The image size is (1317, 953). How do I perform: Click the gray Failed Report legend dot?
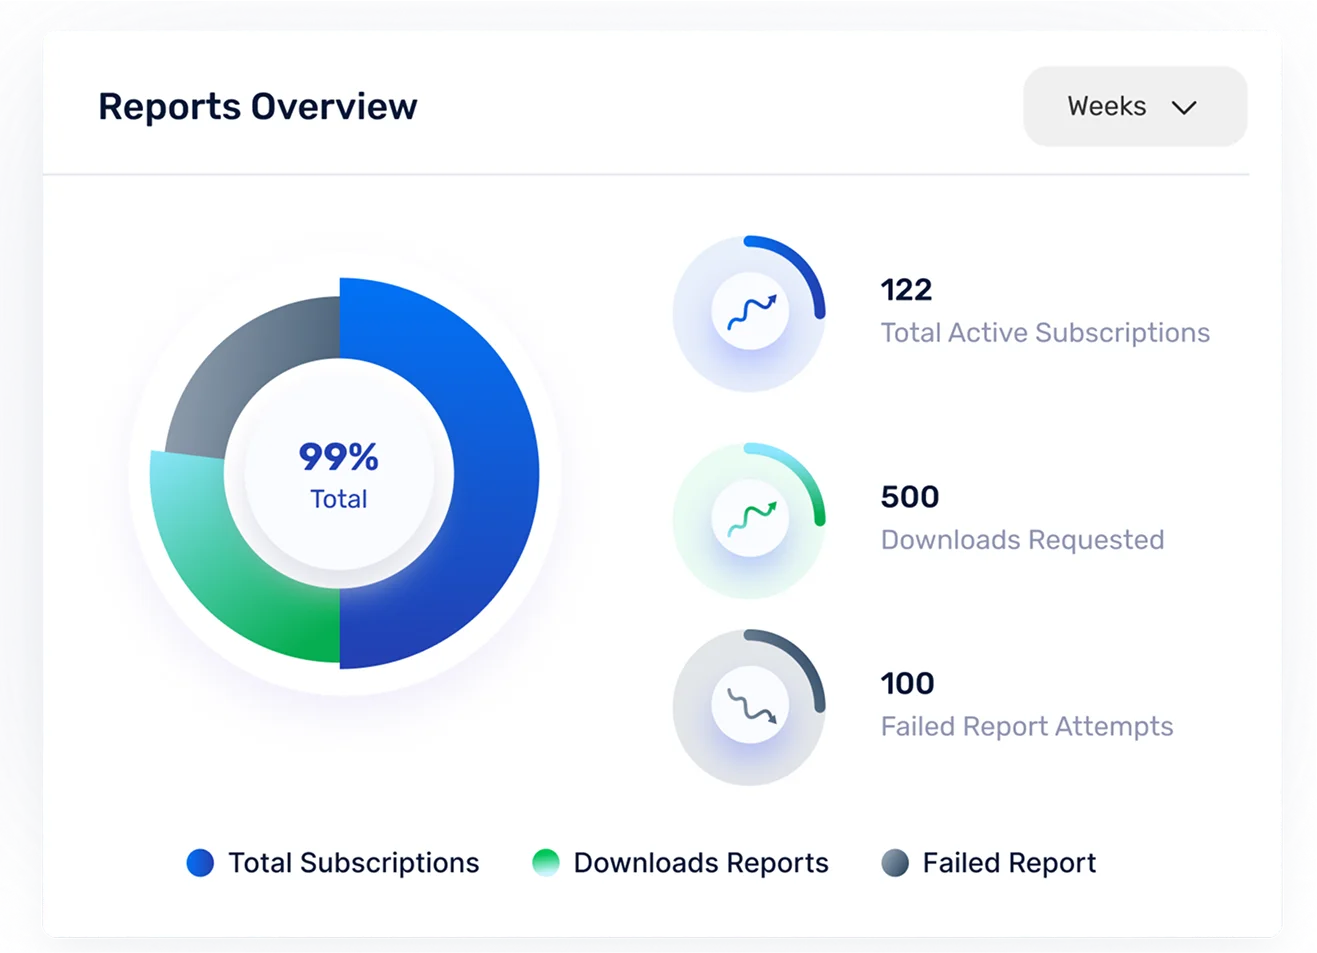[895, 863]
